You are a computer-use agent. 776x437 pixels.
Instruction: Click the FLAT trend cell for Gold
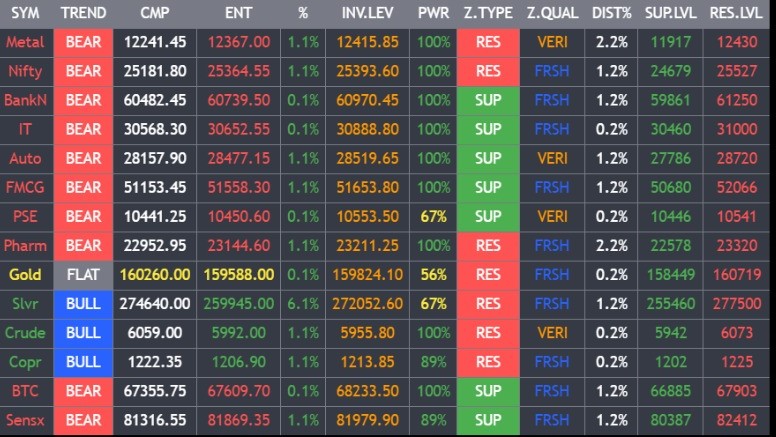click(x=83, y=274)
